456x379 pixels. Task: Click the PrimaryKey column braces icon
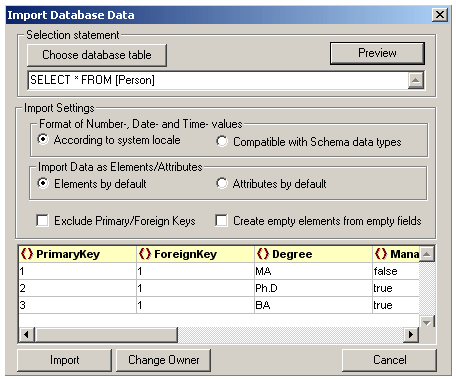(27, 254)
